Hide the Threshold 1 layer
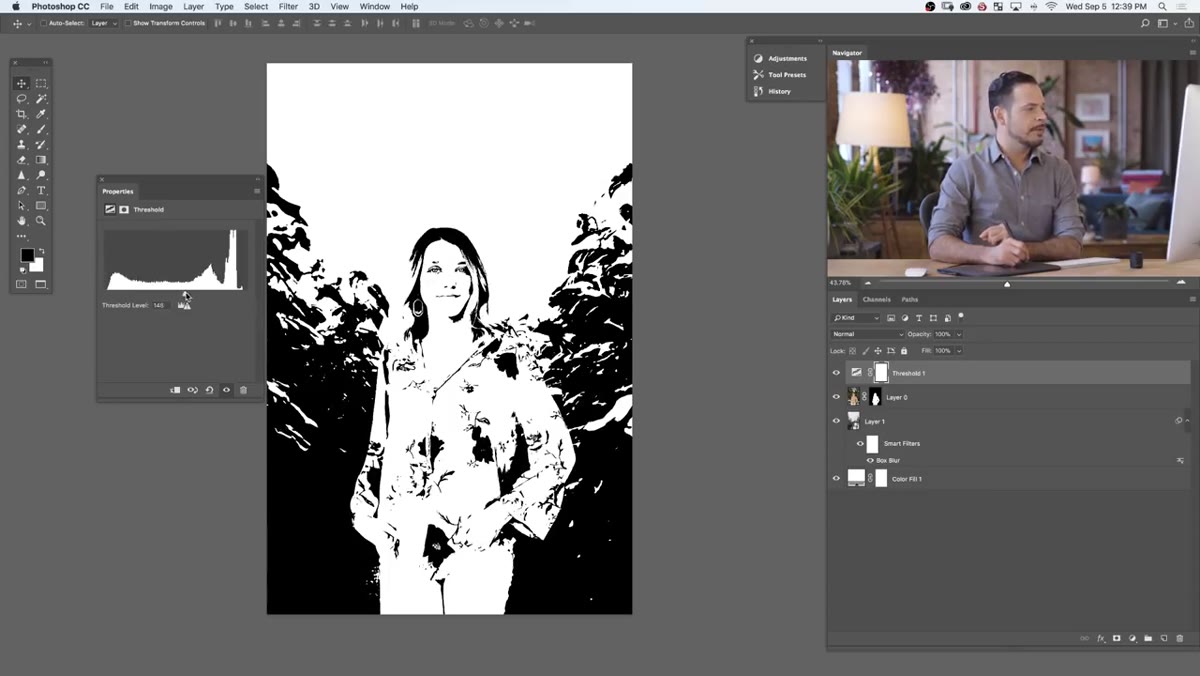Screen dimensions: 1200x676 tap(837, 373)
